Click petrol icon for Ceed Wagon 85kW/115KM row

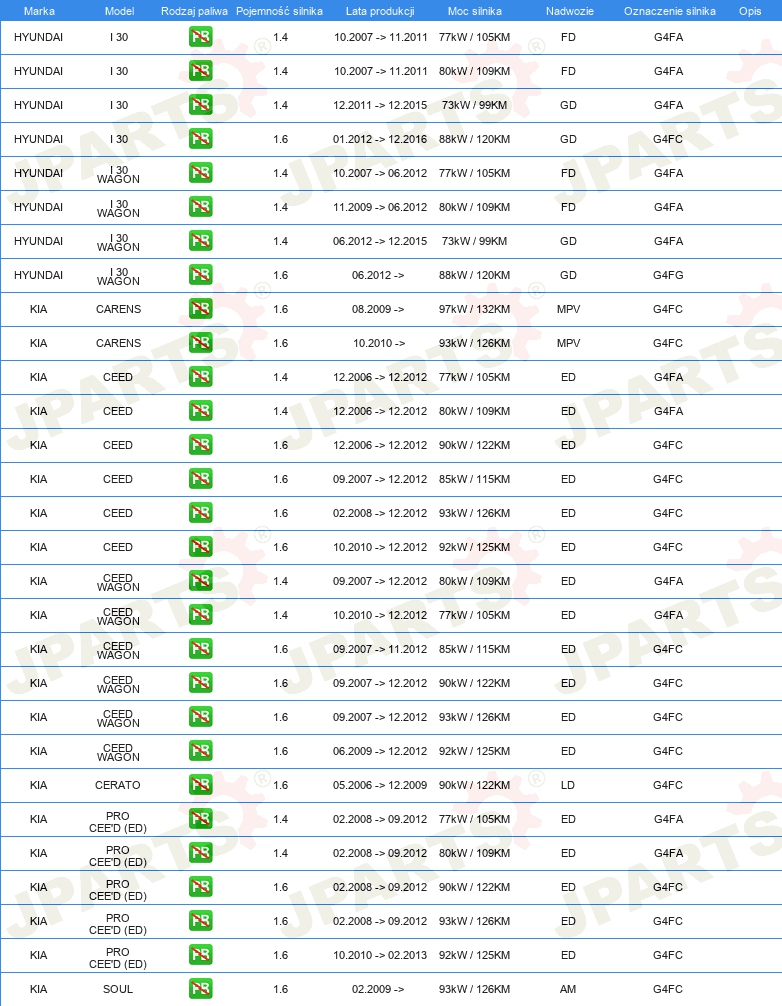[201, 649]
